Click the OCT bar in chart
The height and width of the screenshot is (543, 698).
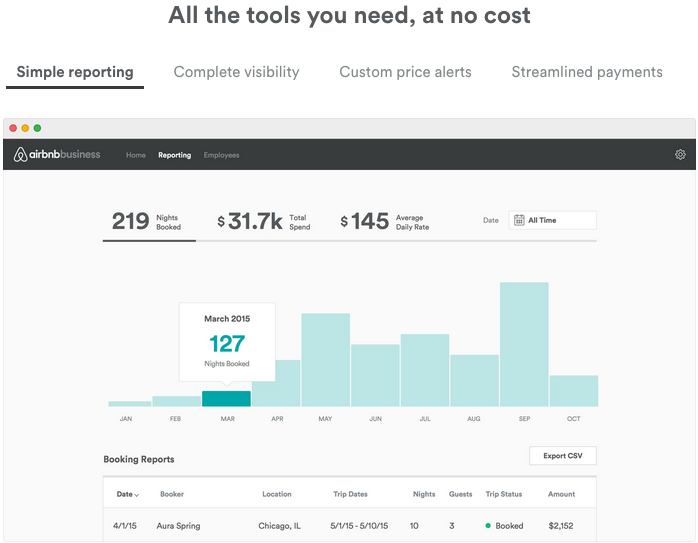coord(574,391)
